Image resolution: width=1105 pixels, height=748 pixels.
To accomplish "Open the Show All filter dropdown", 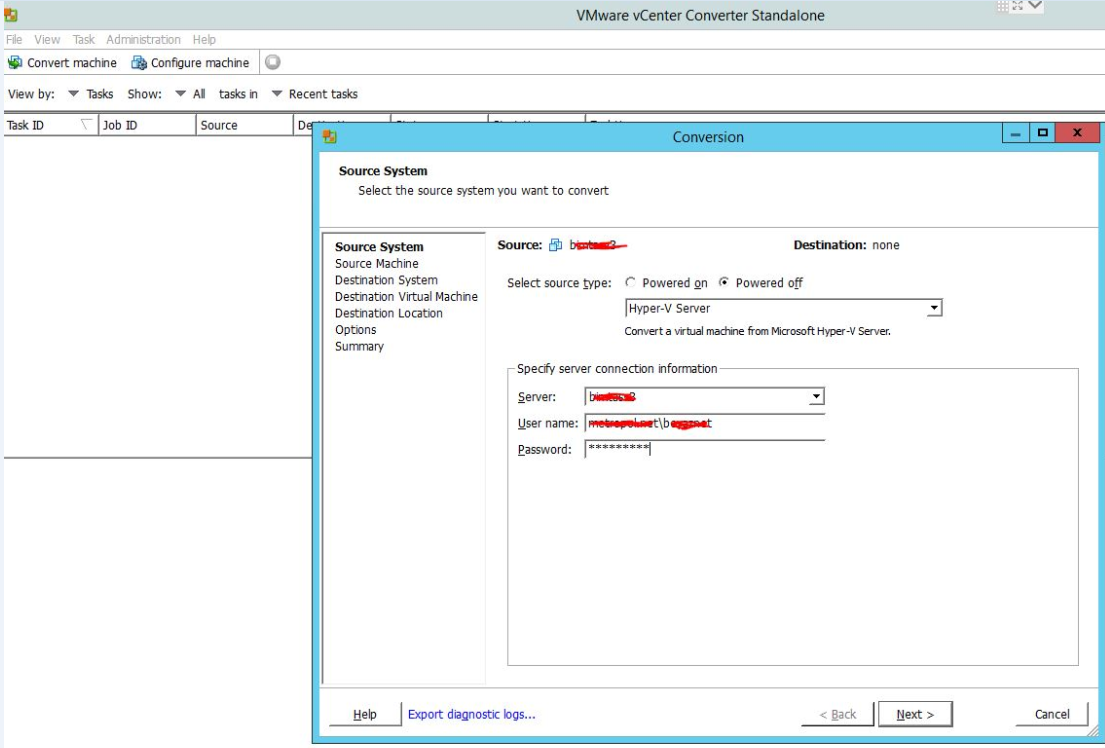I will tap(190, 94).
